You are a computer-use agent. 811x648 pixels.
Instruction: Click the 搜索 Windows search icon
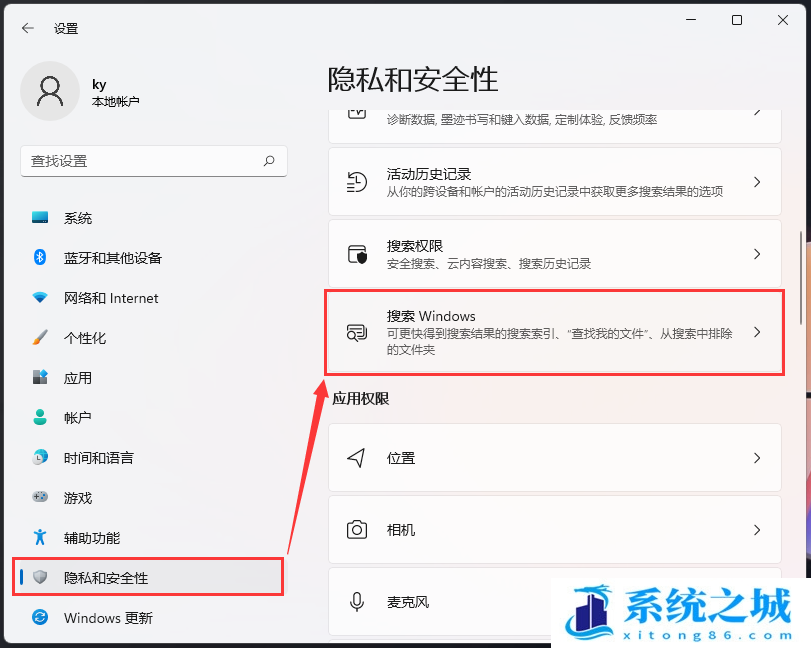pyautogui.click(x=357, y=333)
